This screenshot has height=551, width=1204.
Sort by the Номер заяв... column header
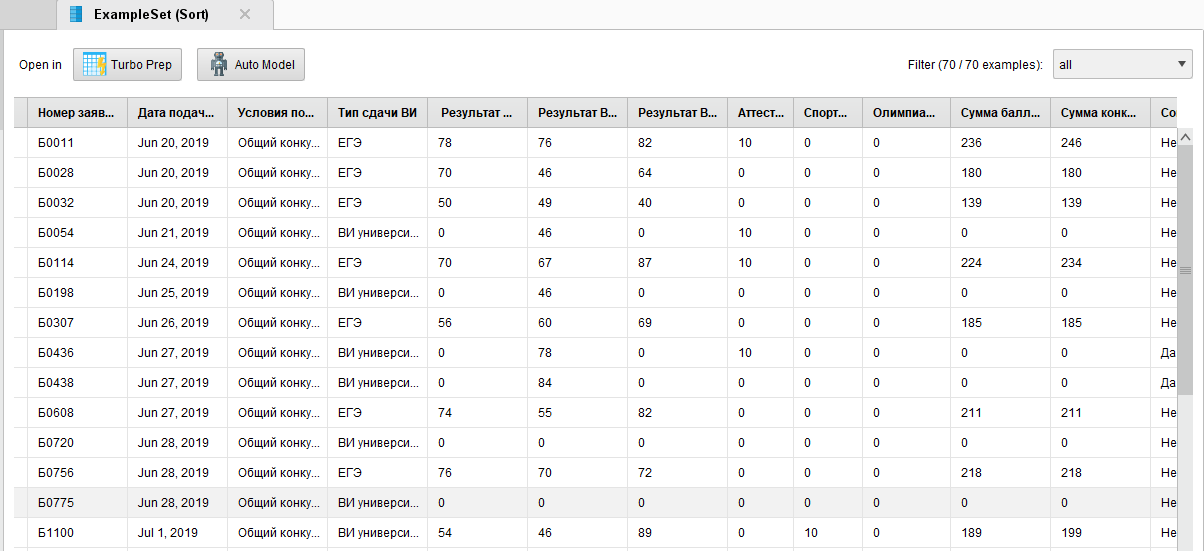(77, 112)
